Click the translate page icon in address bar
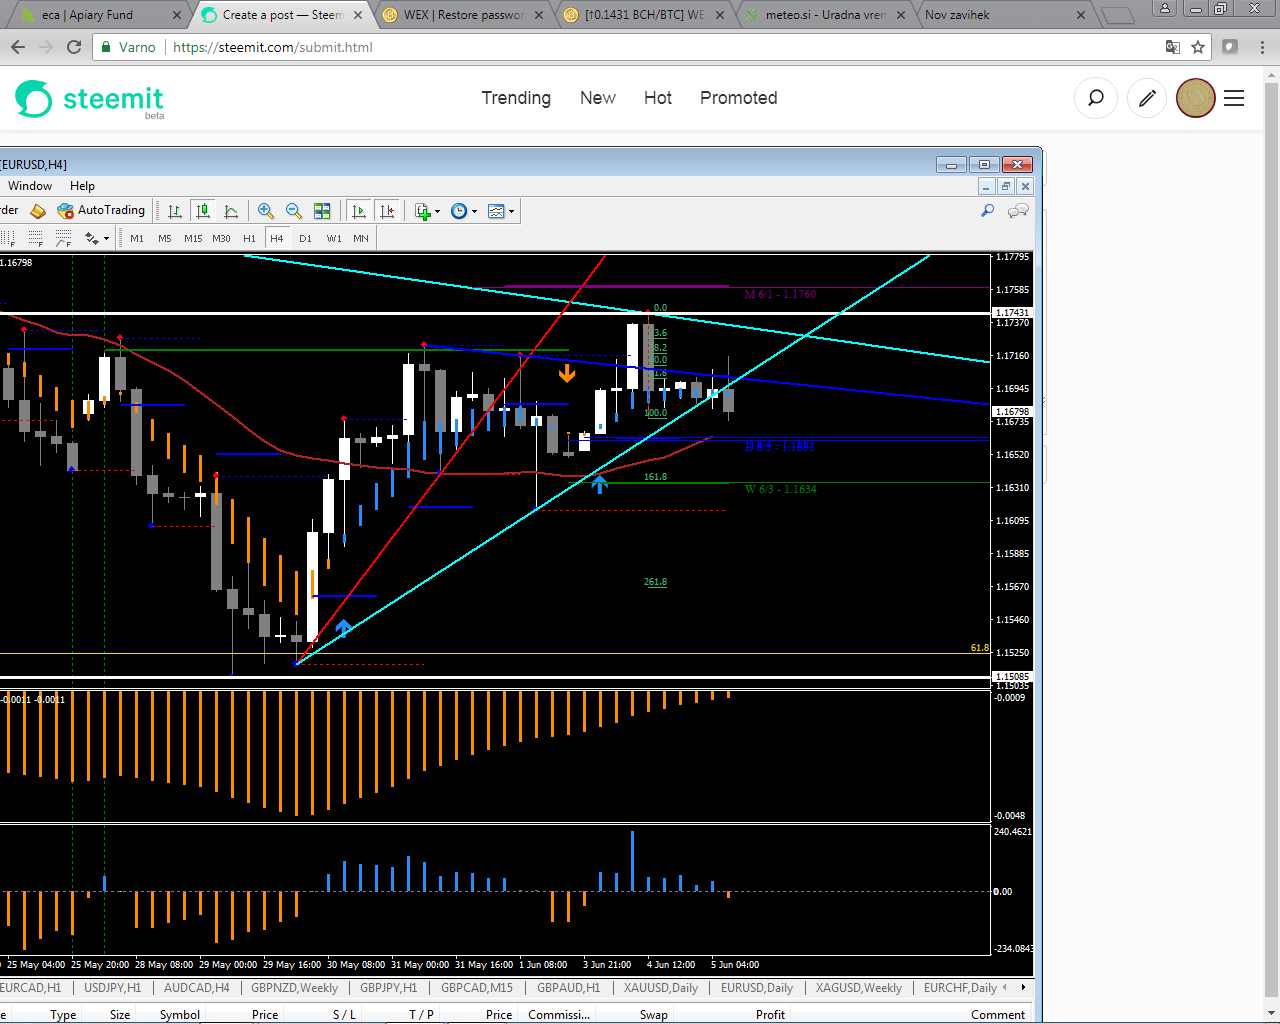Image resolution: width=1280 pixels, height=1024 pixels. click(x=1173, y=47)
